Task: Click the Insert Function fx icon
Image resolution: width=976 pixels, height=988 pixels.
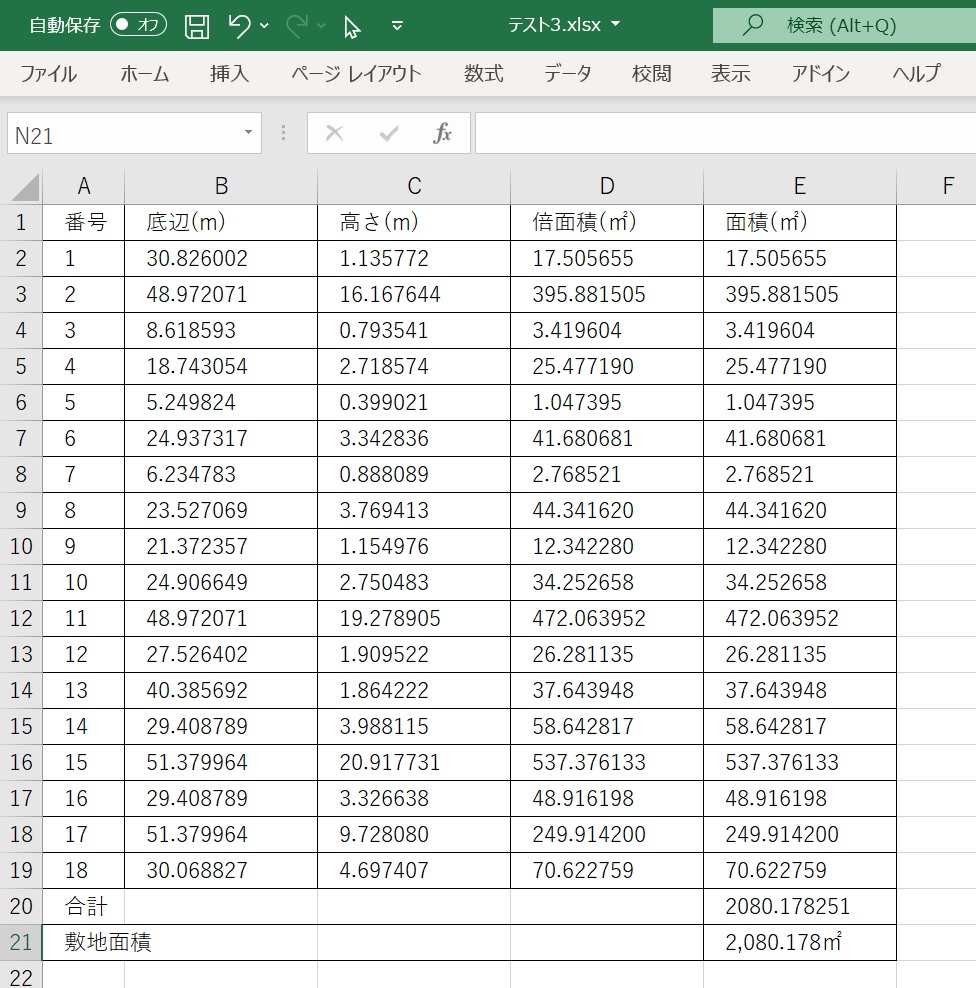Action: click(x=442, y=134)
